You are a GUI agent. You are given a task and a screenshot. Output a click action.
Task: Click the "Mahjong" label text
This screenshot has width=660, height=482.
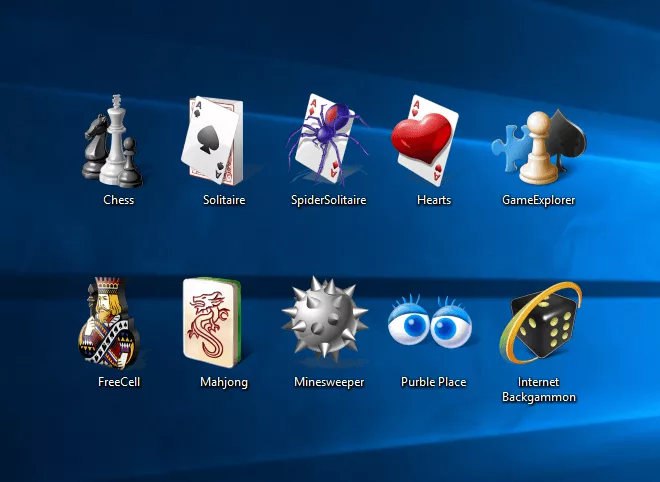[224, 382]
